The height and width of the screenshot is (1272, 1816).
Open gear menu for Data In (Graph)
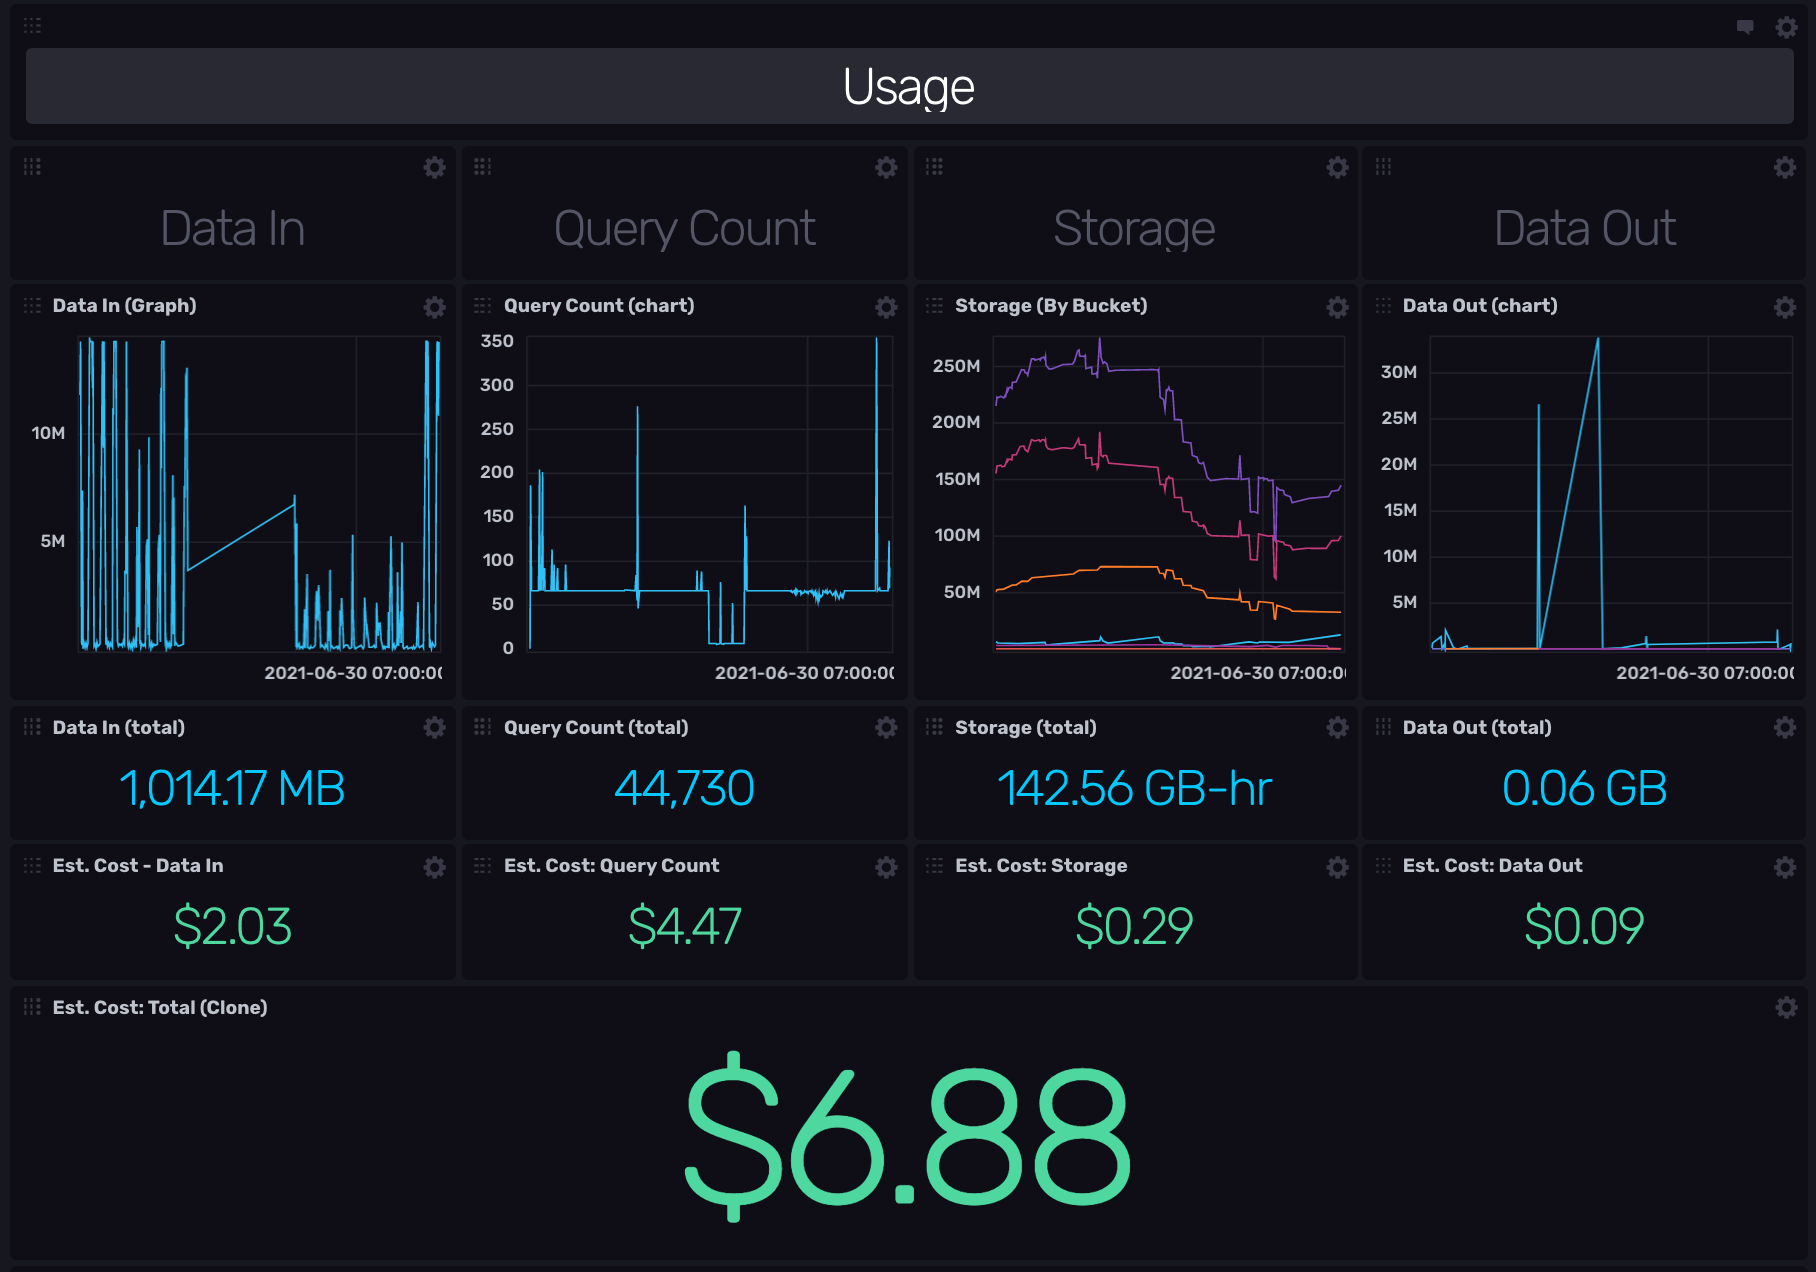pos(434,307)
